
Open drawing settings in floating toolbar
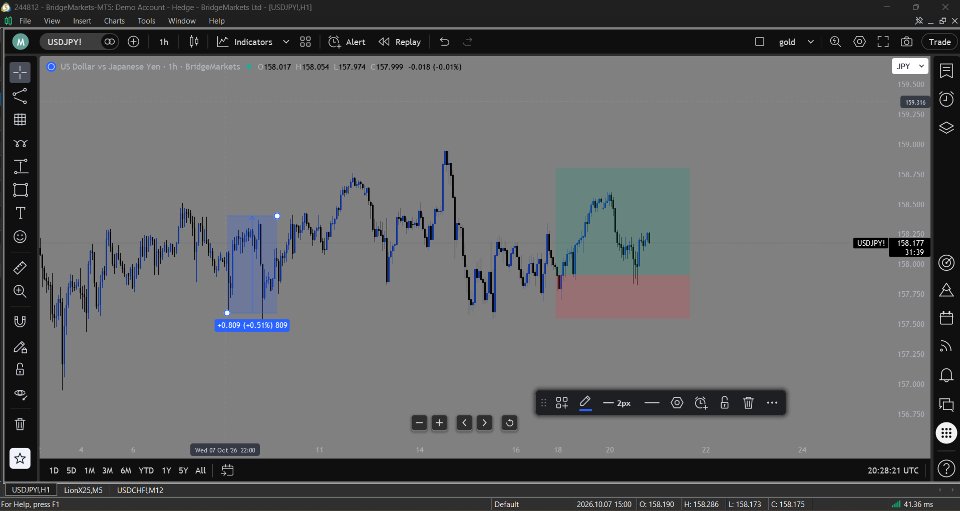[677, 403]
